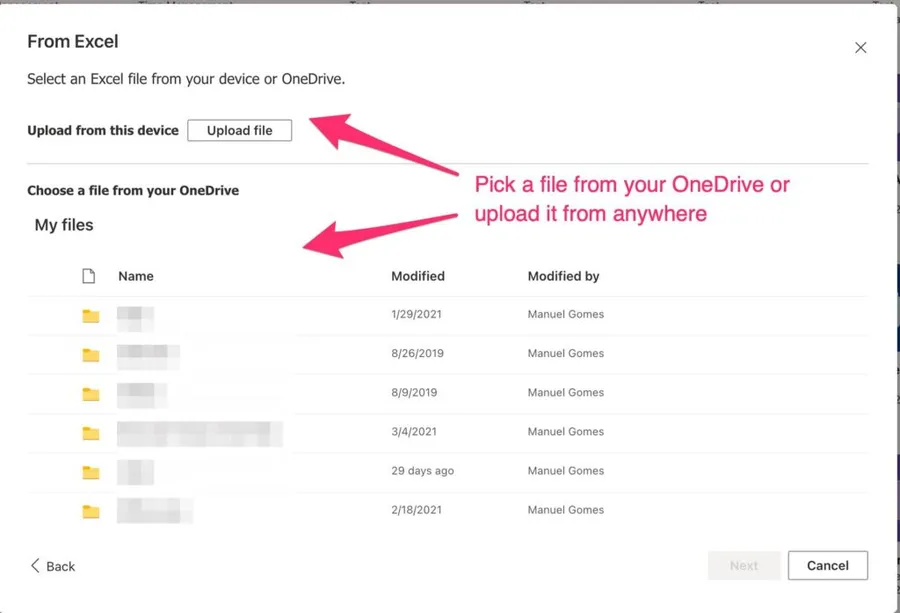Select the folder name in 1/29/2021 row
The image size is (900, 613).
point(135,316)
